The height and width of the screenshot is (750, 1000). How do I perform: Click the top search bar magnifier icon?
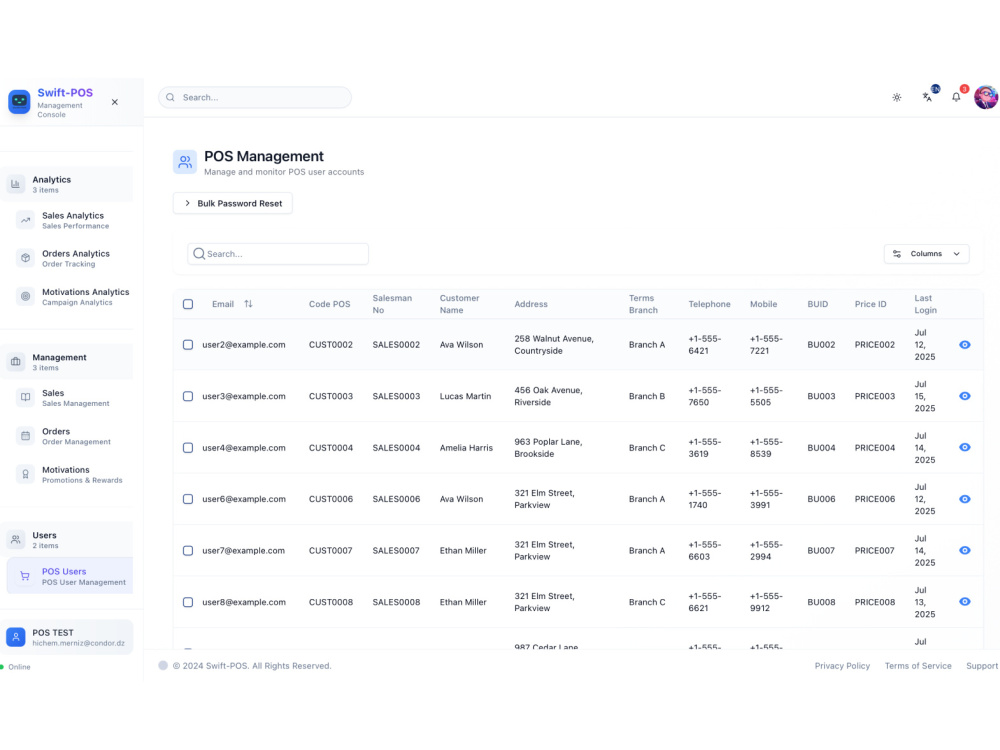coord(170,98)
